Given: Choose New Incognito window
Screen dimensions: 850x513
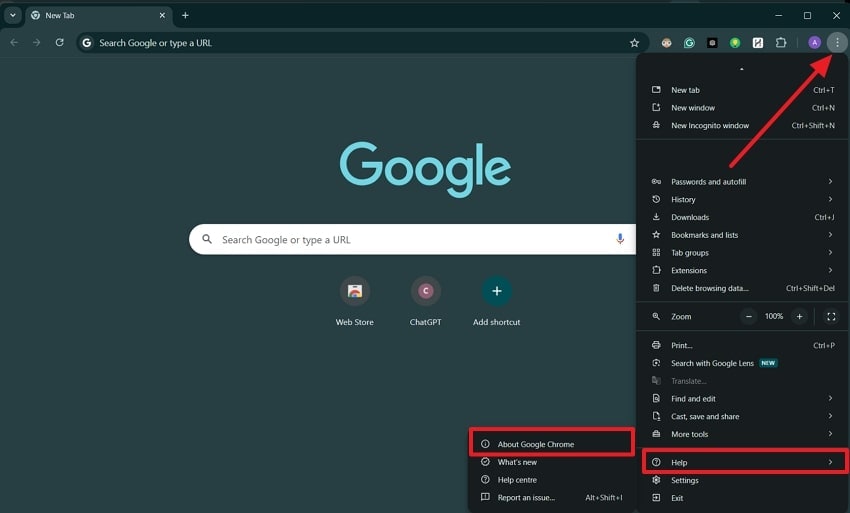Looking at the screenshot, I should pos(743,125).
